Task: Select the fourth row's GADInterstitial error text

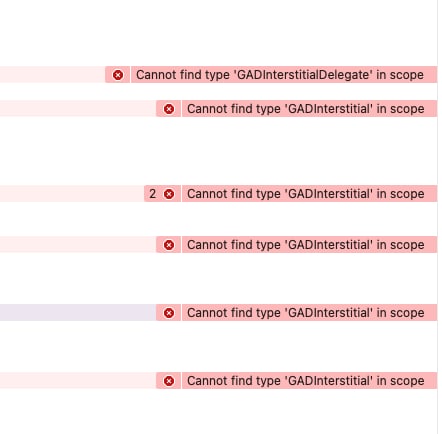Action: [x=305, y=245]
